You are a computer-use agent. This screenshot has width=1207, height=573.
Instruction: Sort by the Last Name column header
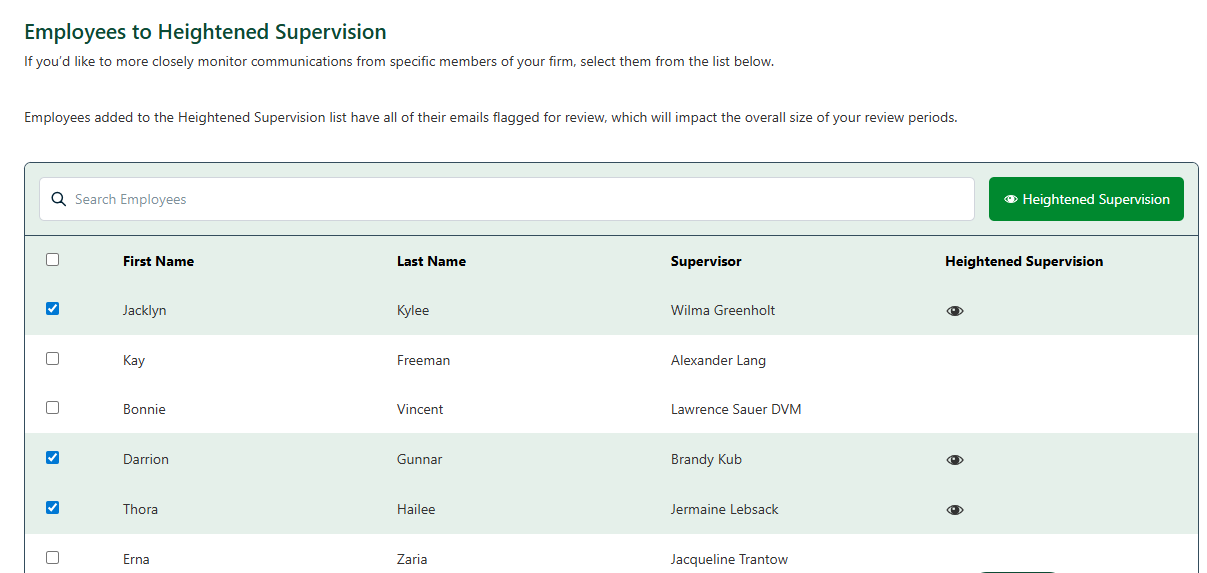(x=431, y=261)
